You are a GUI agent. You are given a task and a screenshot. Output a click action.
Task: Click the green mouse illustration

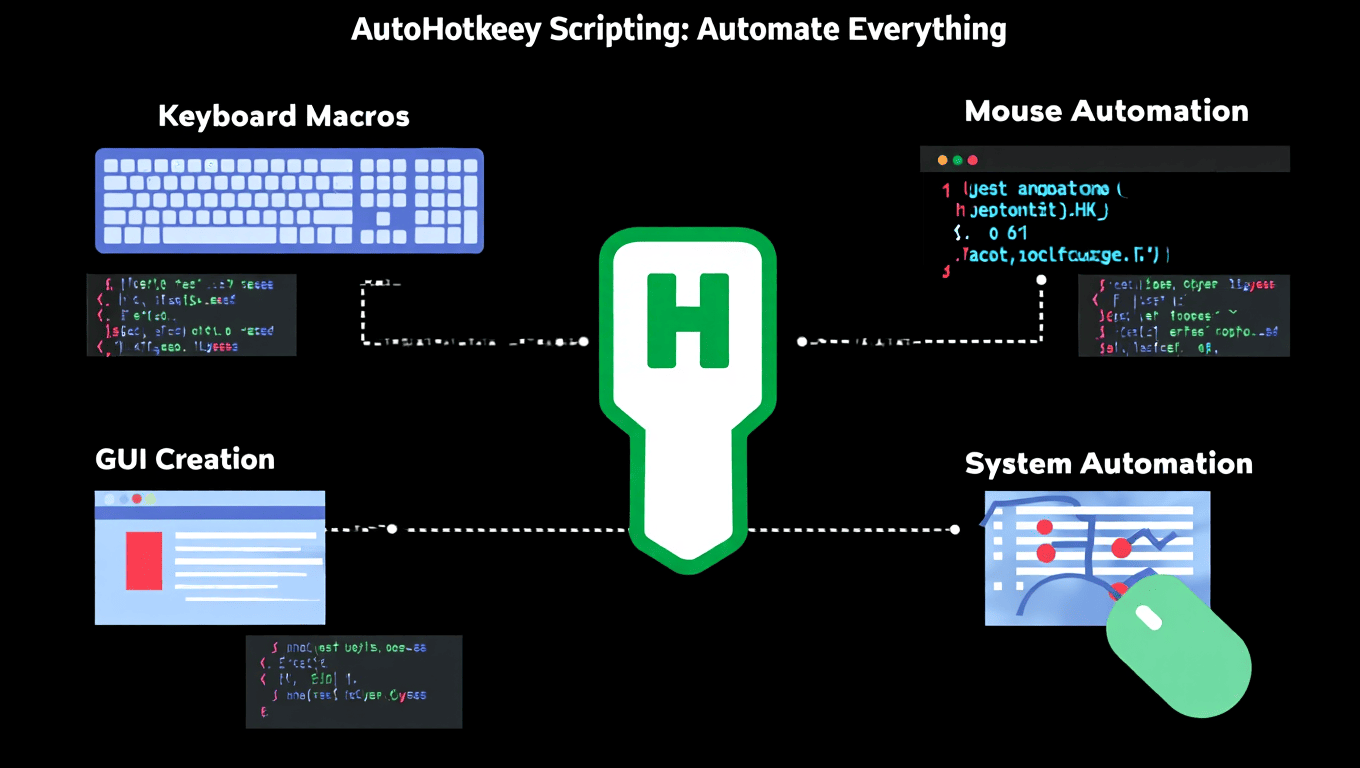(1179, 646)
